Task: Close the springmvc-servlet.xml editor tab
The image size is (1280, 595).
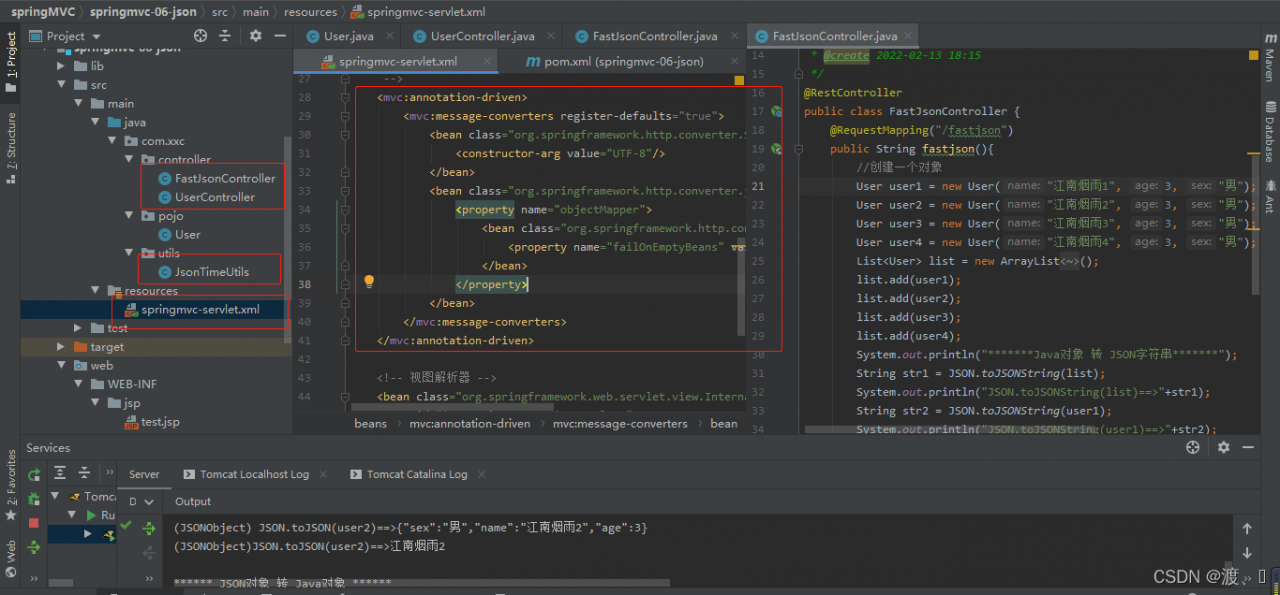Action: pos(488,61)
